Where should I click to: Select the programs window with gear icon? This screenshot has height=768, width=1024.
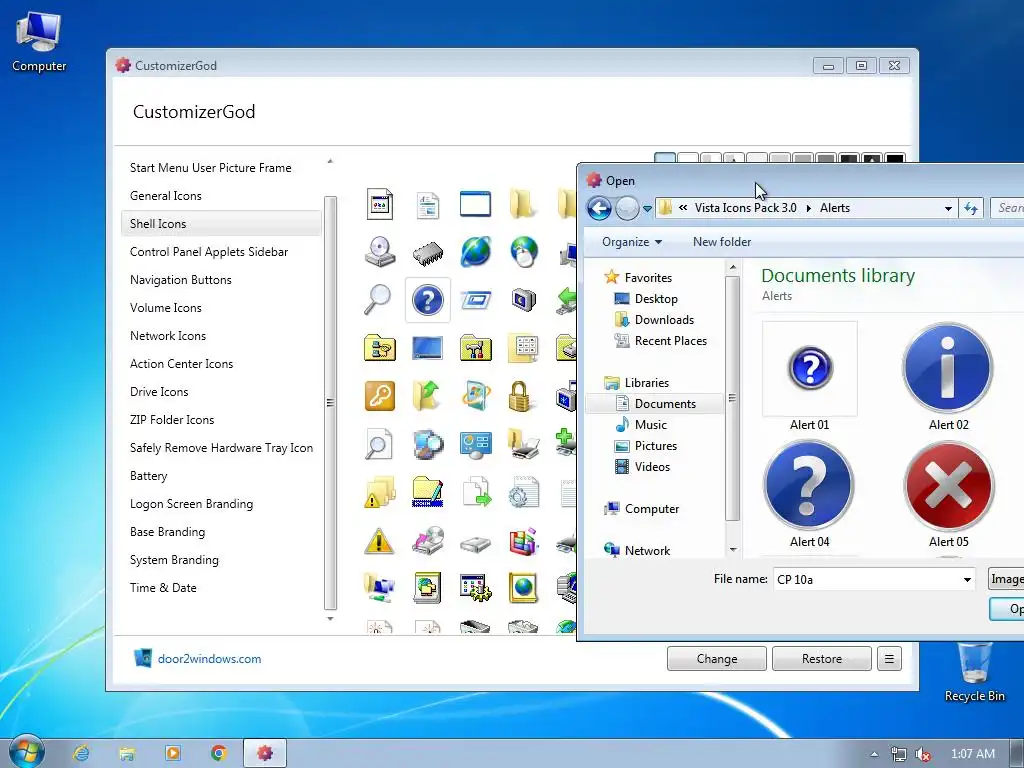tap(475, 588)
